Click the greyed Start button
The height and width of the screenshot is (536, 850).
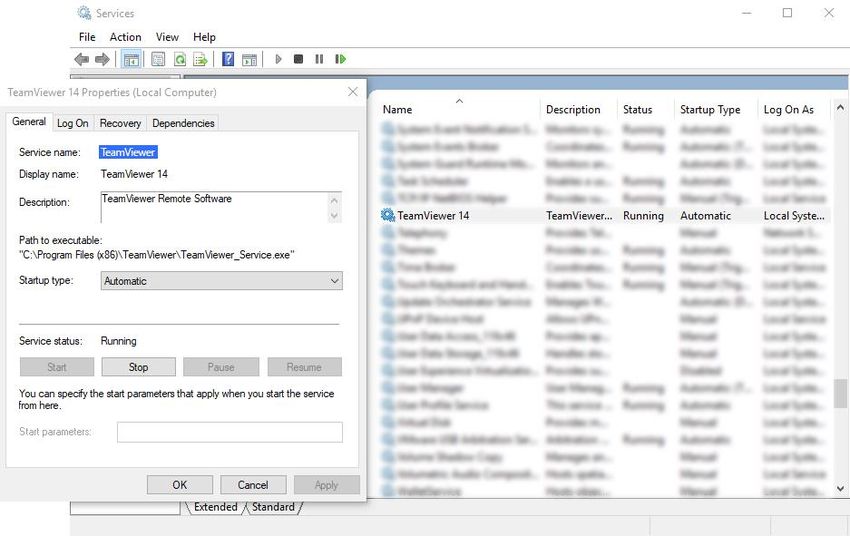pyautogui.click(x=57, y=367)
